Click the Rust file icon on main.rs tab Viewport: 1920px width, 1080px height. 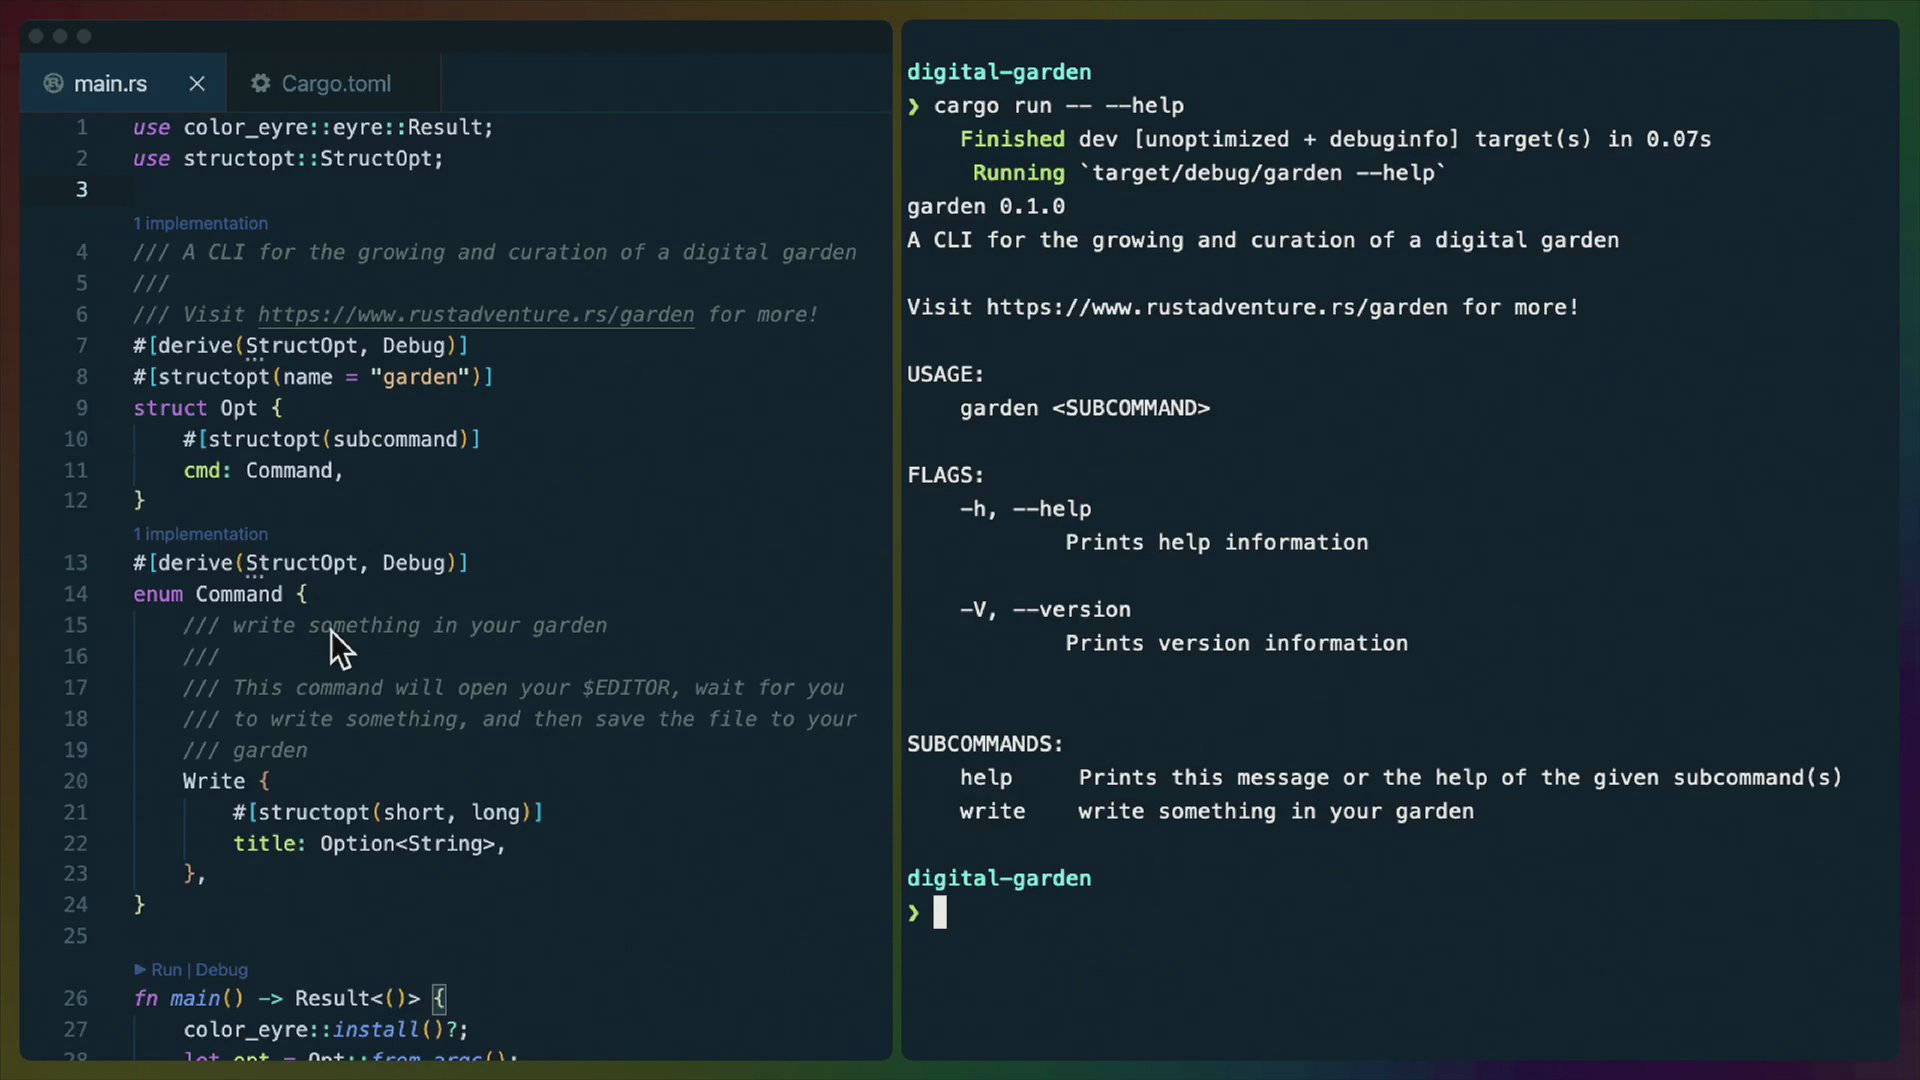[x=53, y=84]
